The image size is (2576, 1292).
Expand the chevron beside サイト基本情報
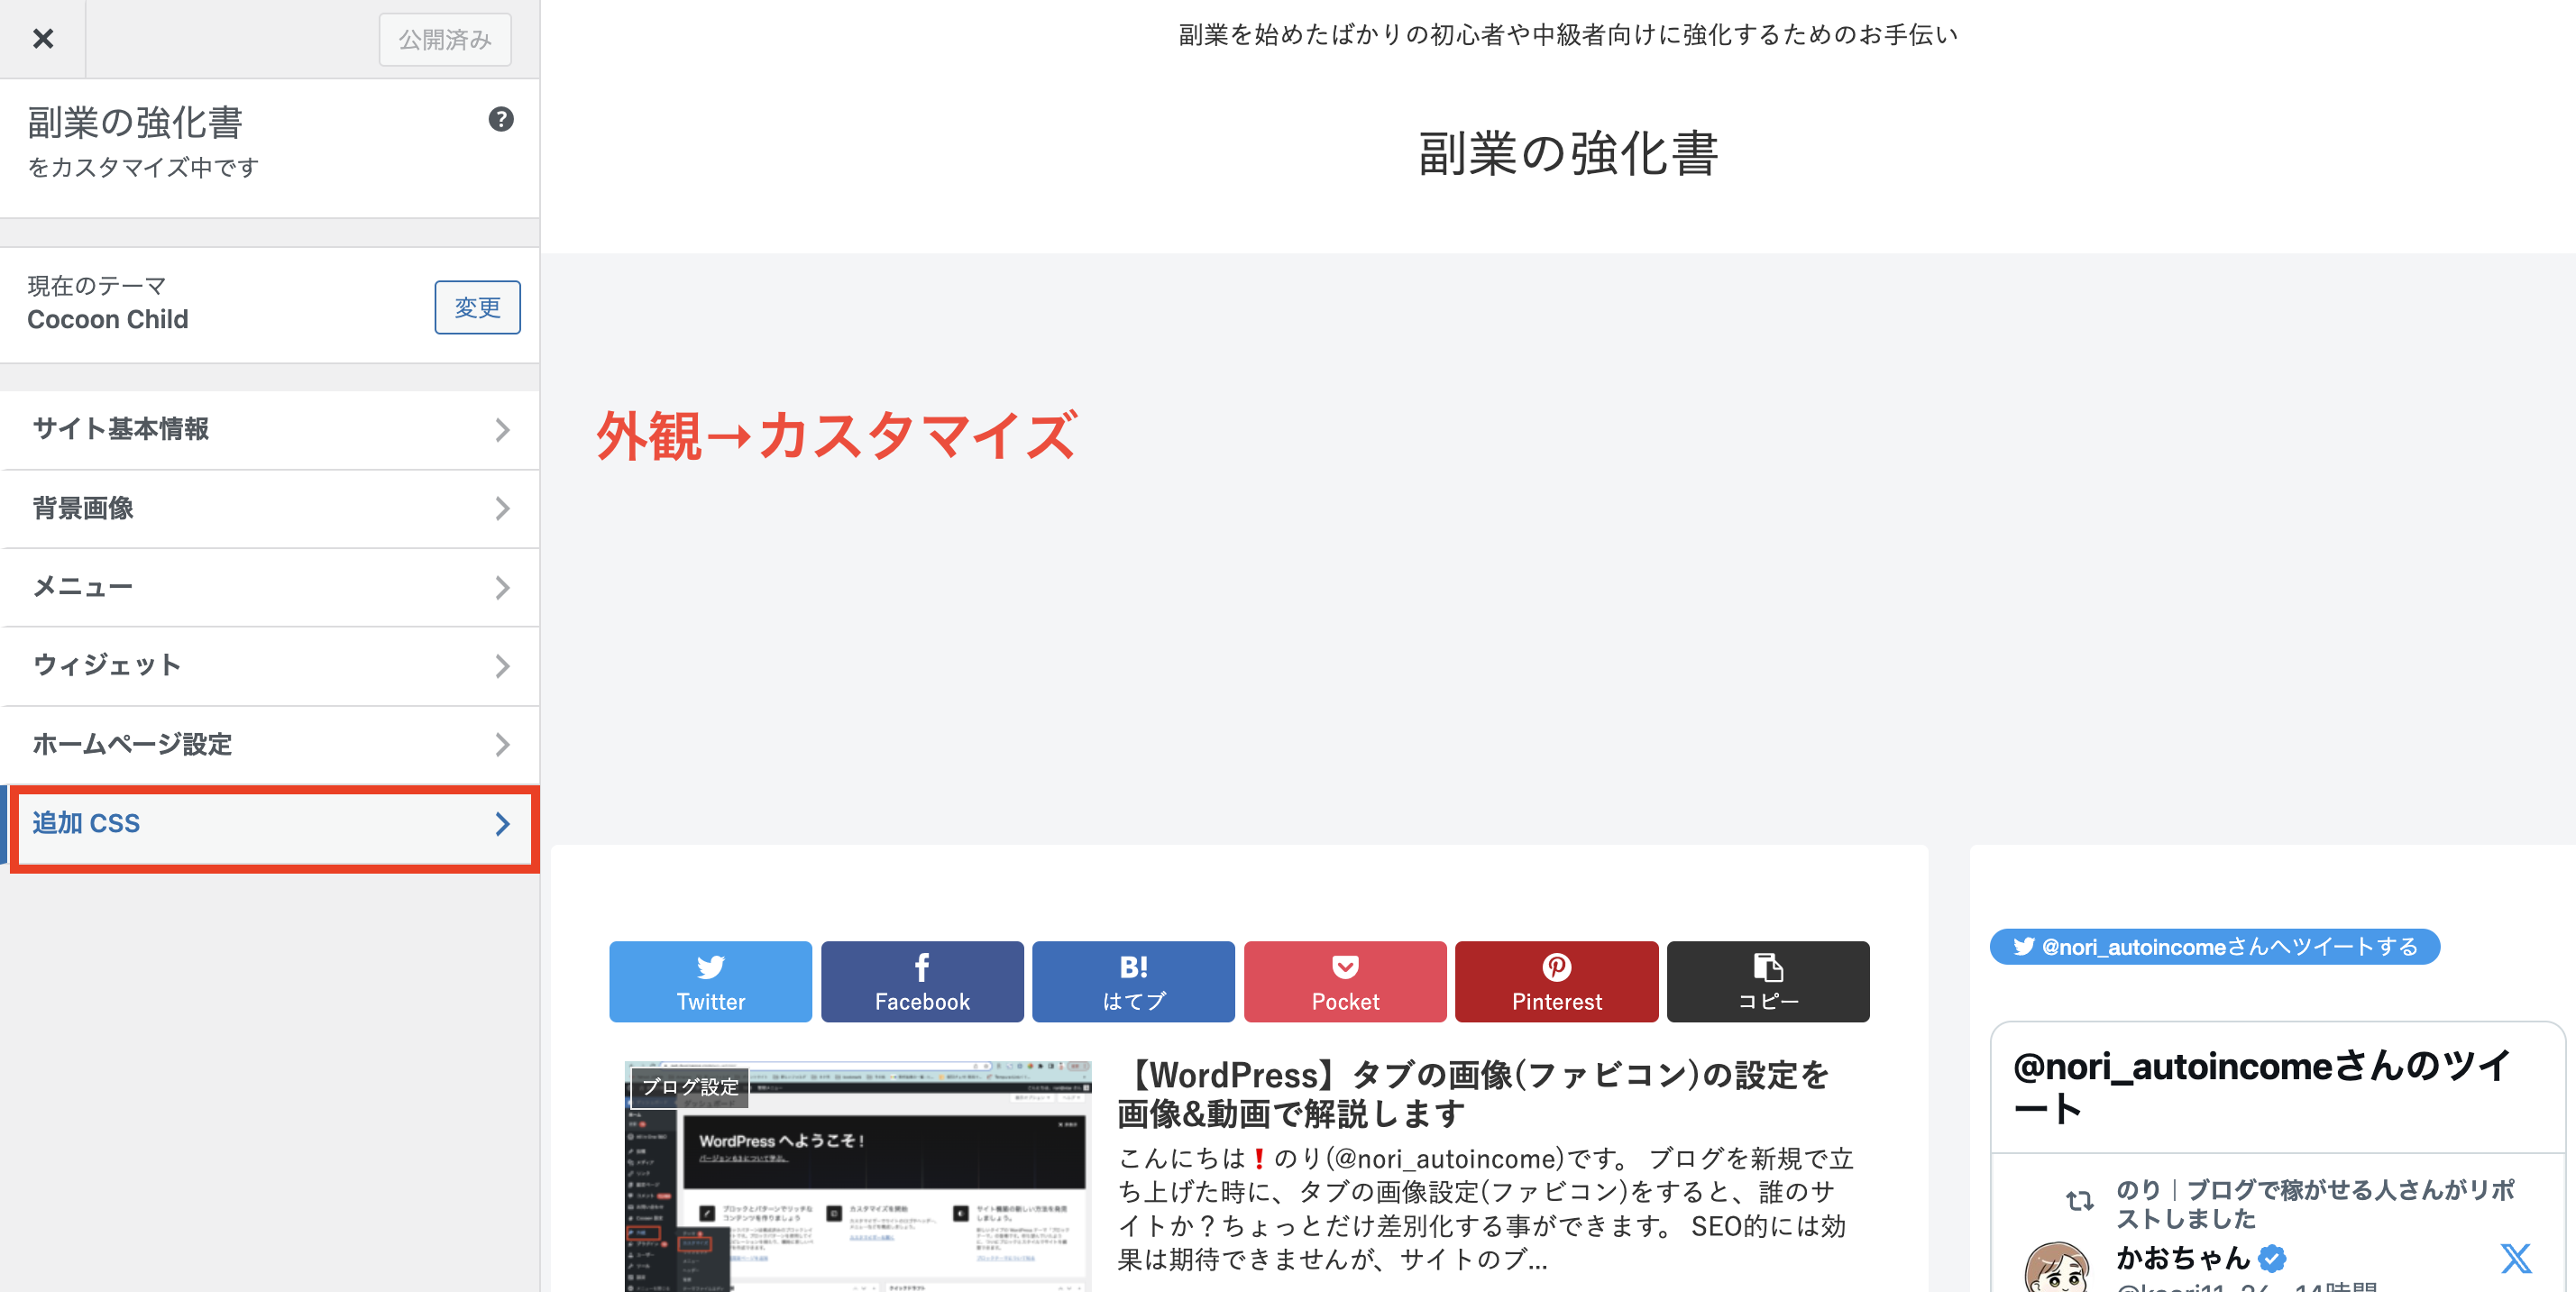pos(502,430)
